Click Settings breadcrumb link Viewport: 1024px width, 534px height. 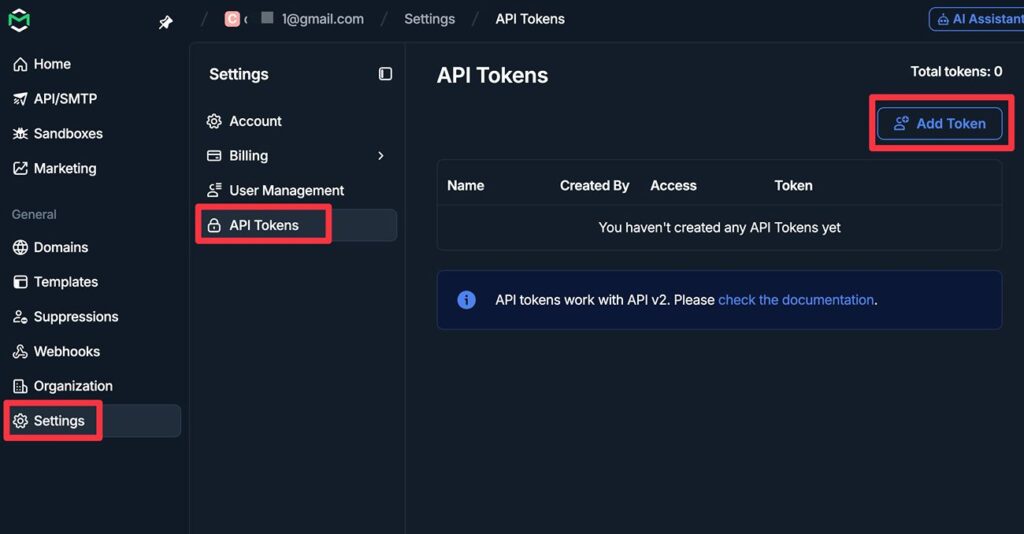(x=429, y=19)
